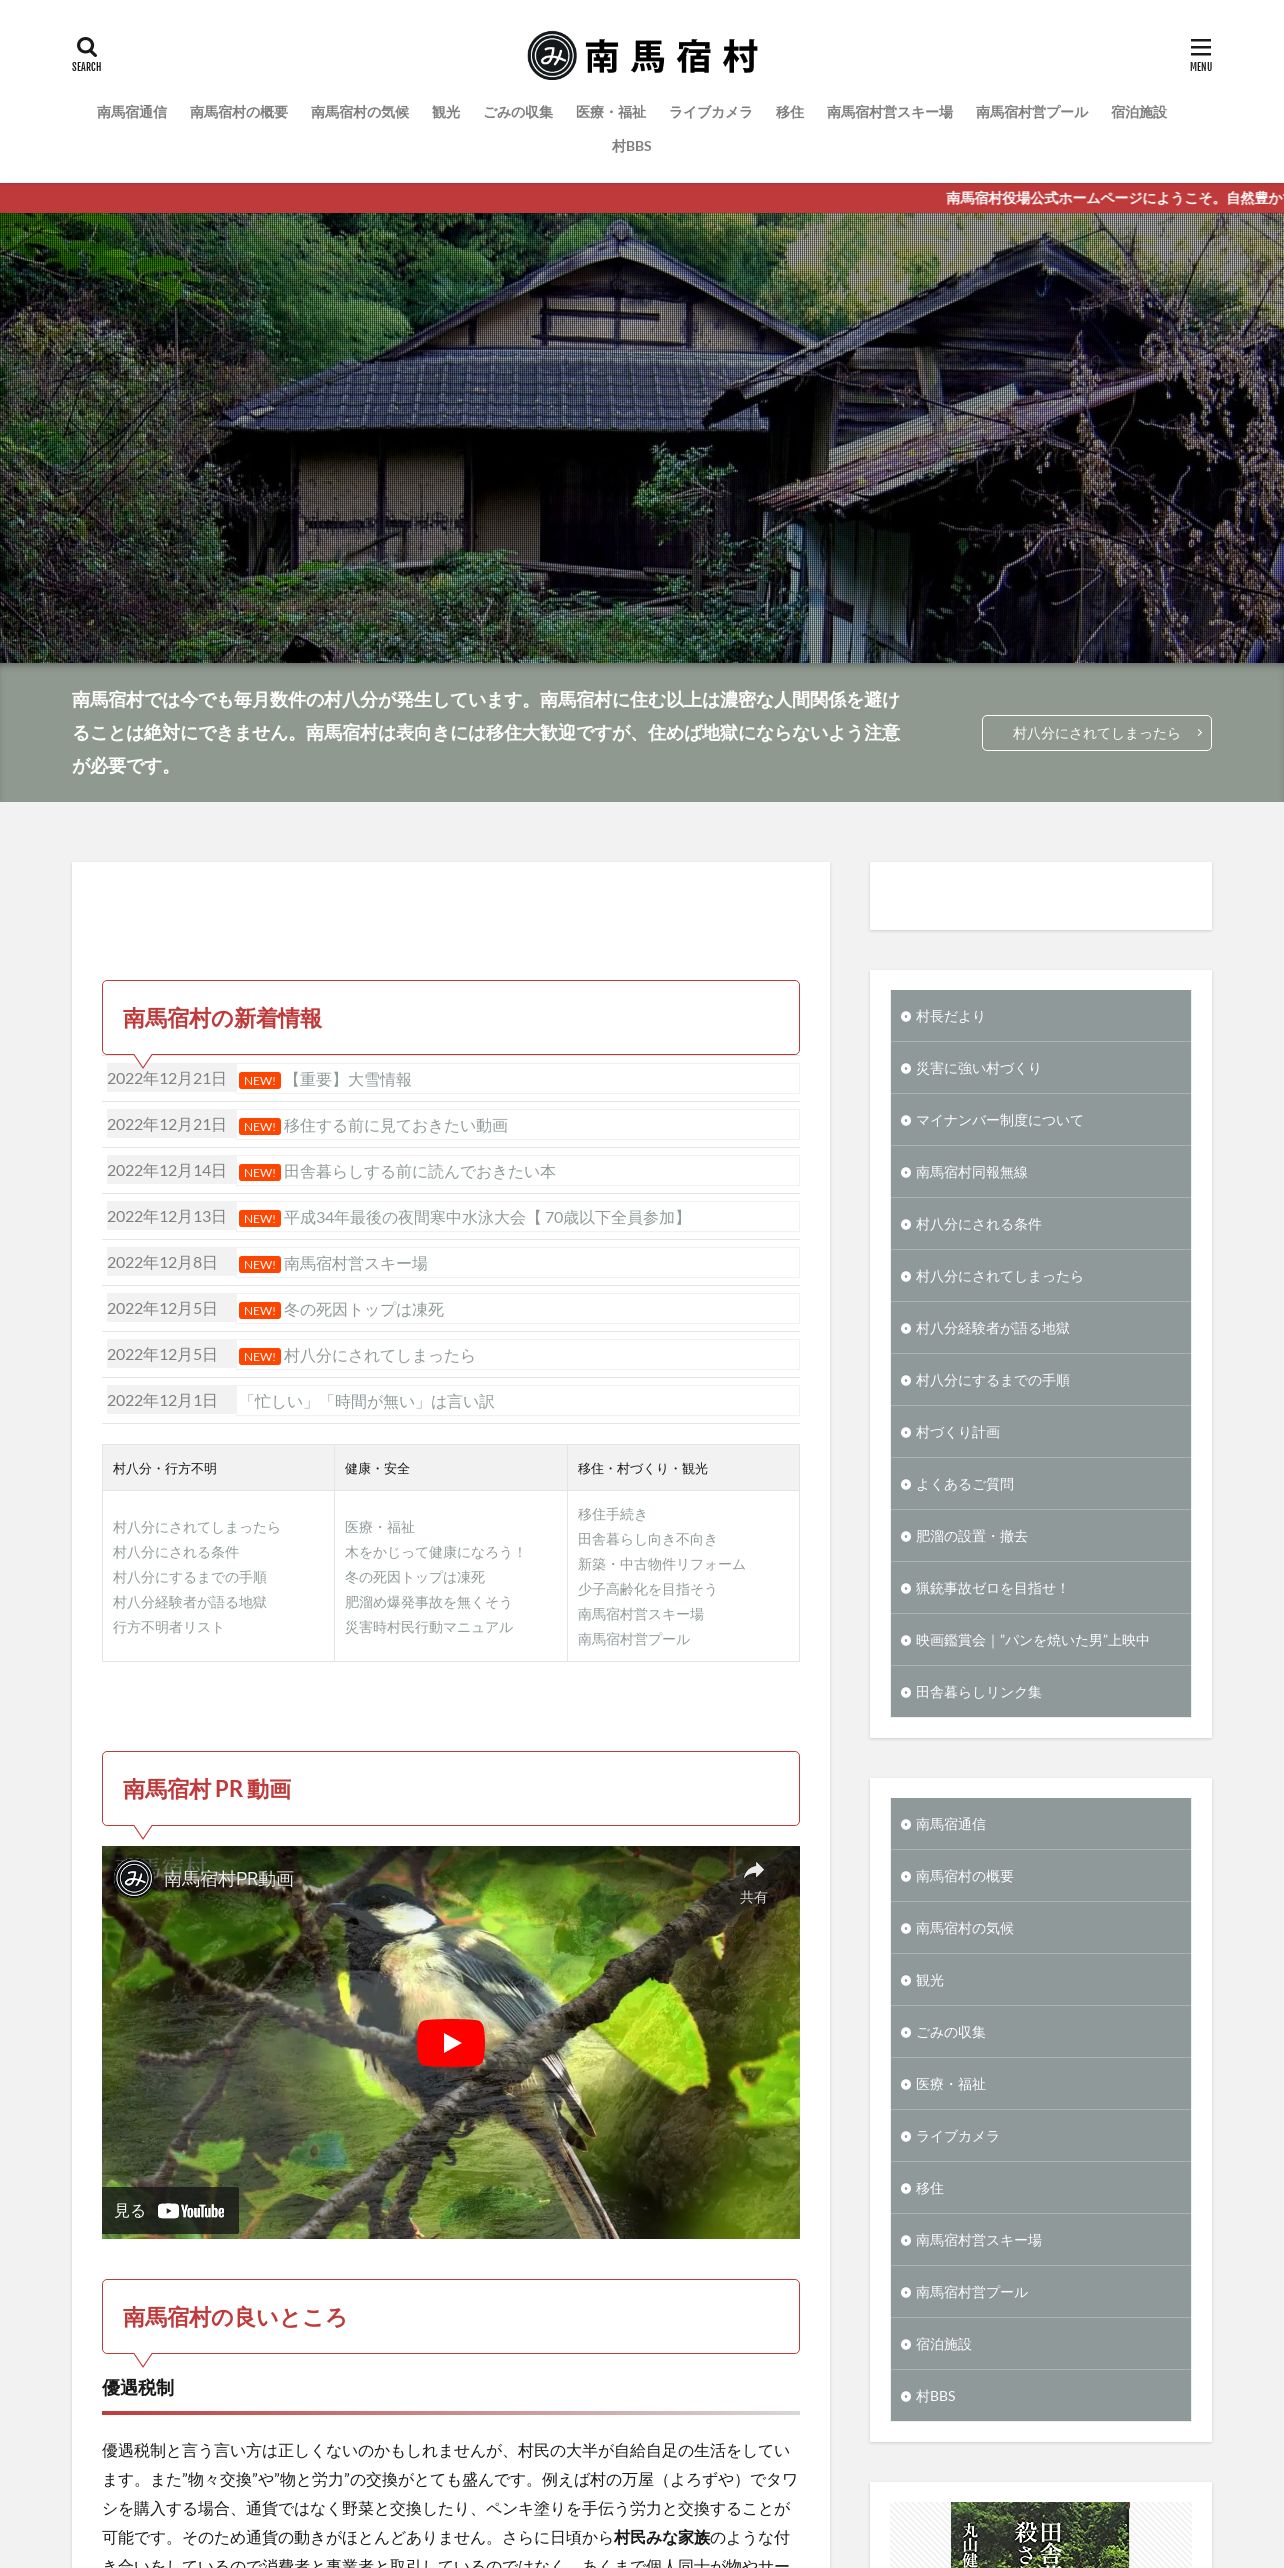This screenshot has width=1284, height=2568.
Task: Open 南馬宿通信 in top navigation
Action: click(x=132, y=112)
